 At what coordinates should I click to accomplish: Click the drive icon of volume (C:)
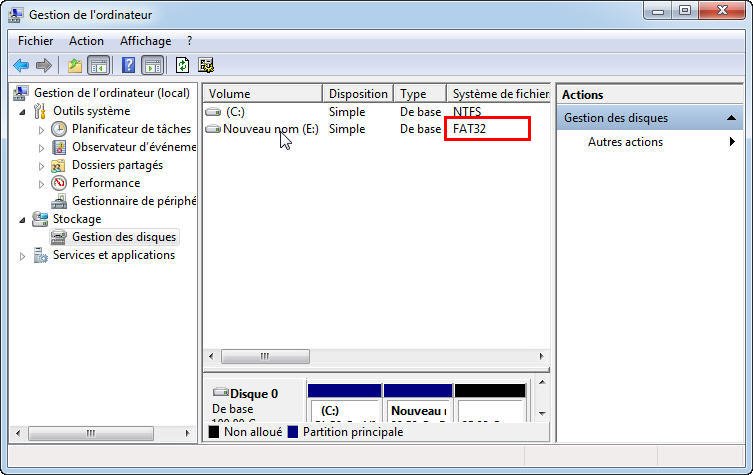click(213, 112)
